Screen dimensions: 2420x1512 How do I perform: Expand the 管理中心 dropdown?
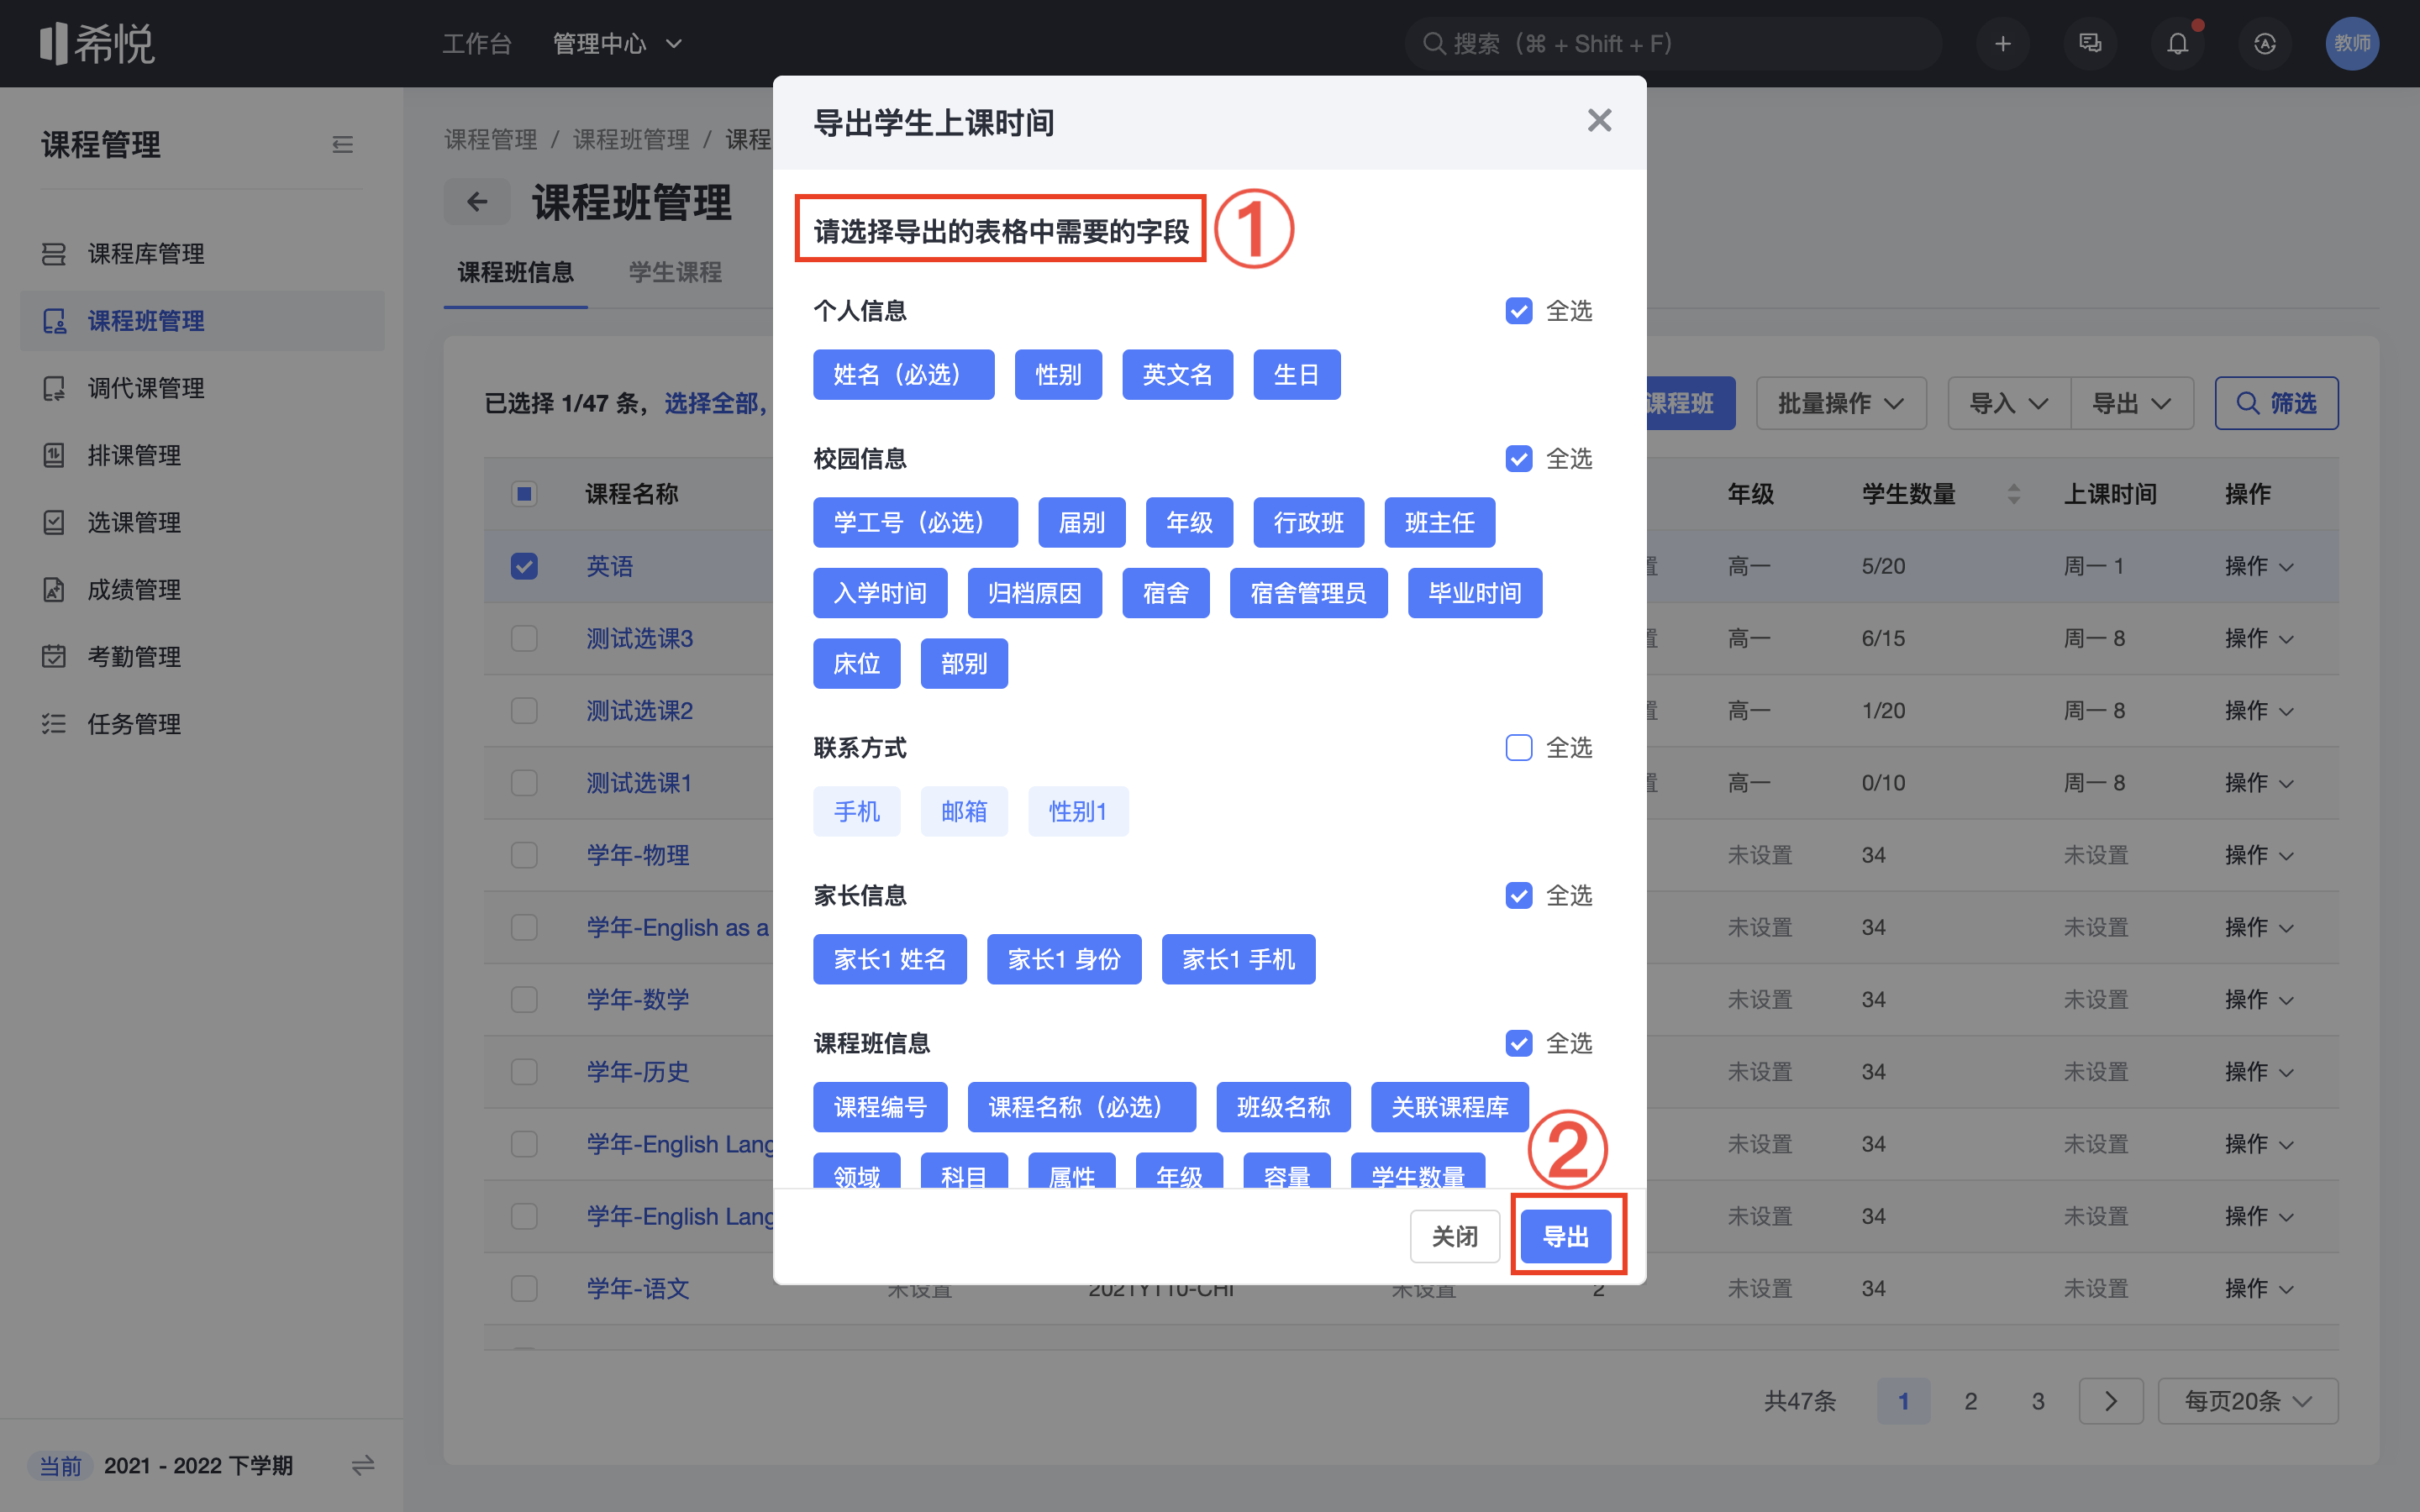point(618,44)
